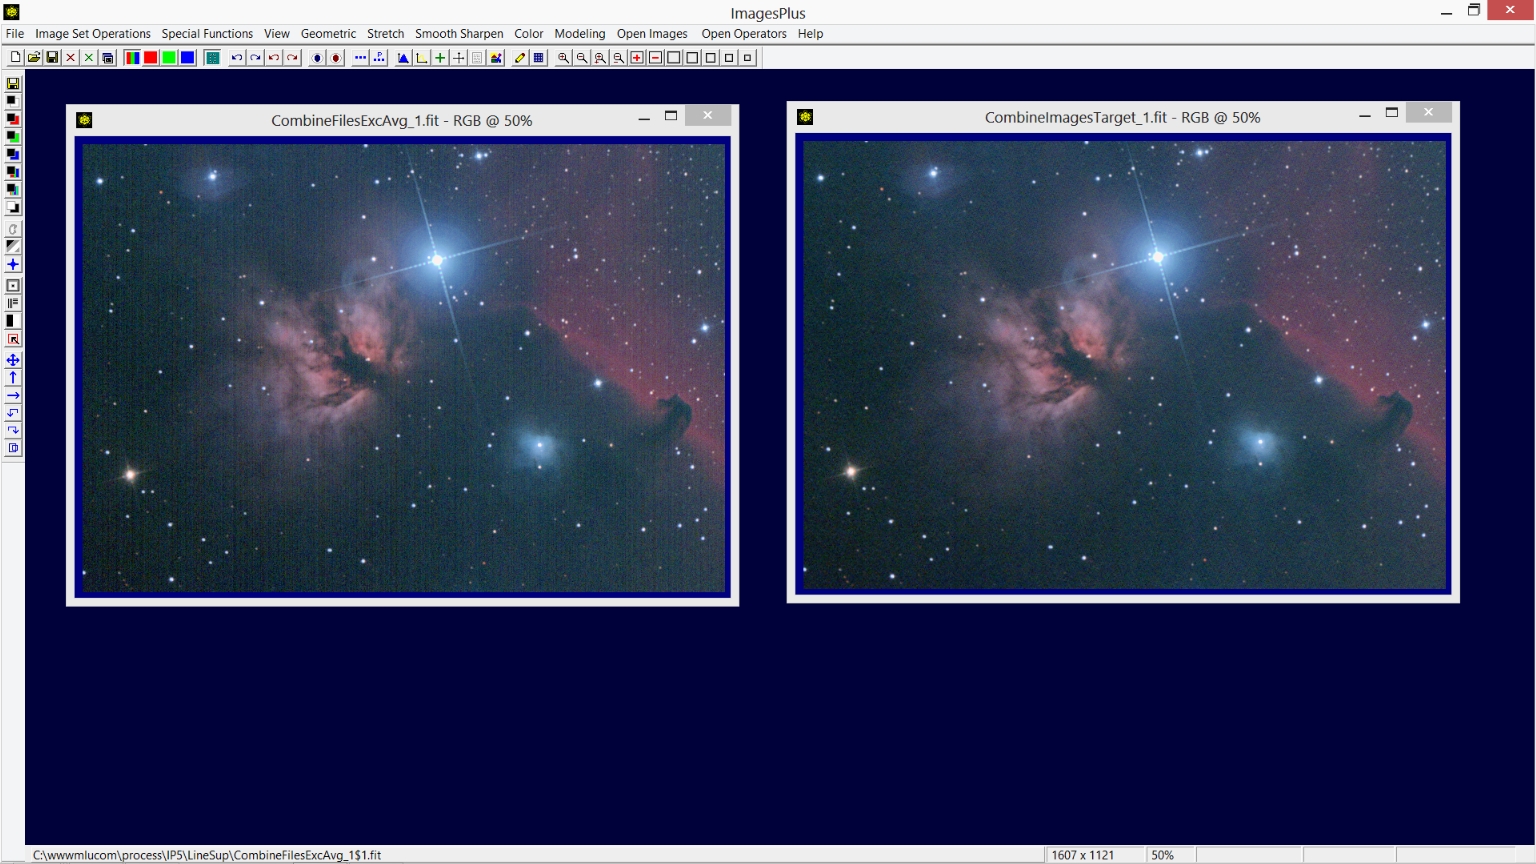
Task: Show the RGB color channels view
Action: (x=132, y=58)
